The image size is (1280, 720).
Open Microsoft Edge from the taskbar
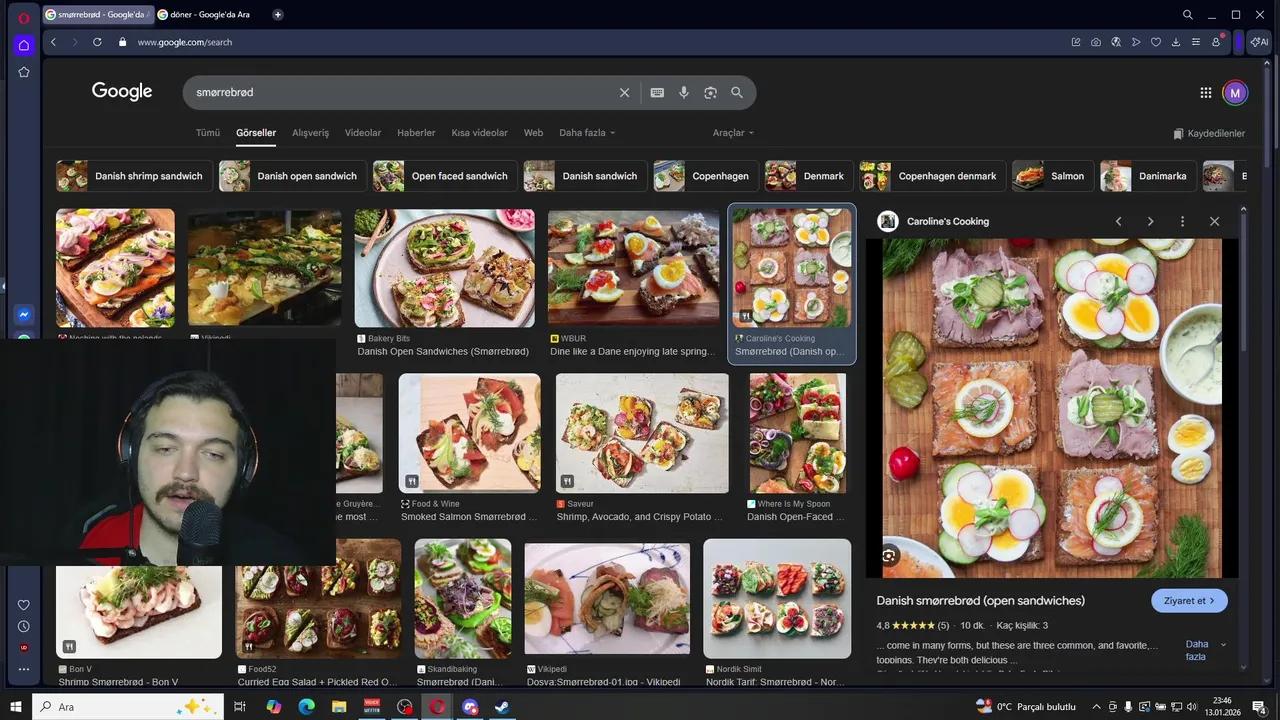click(x=307, y=707)
